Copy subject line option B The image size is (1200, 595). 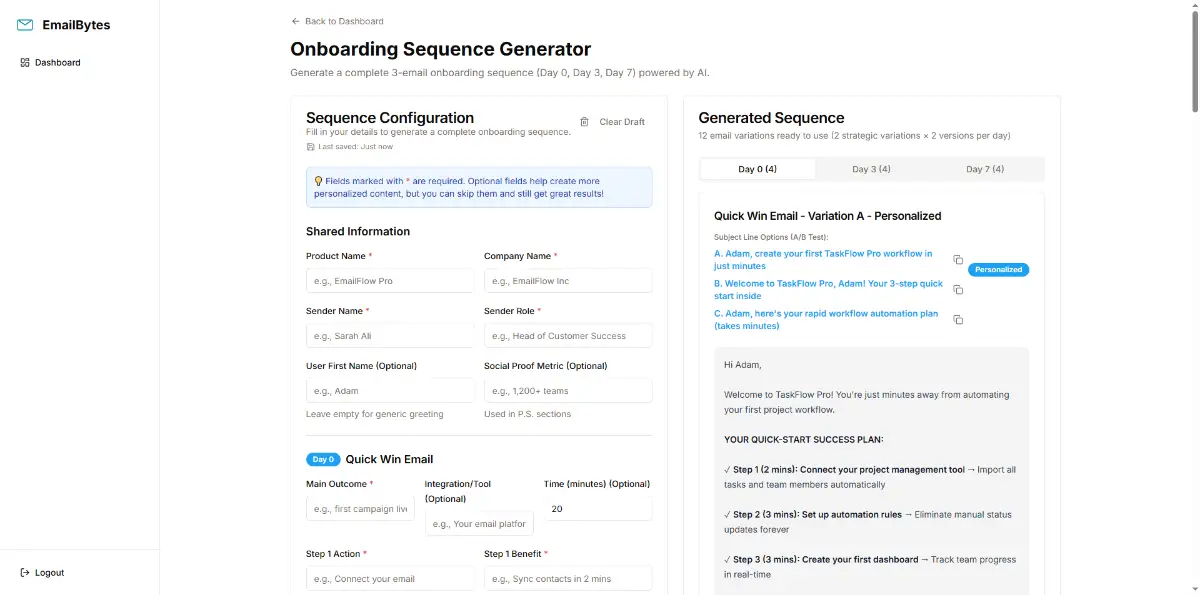point(958,290)
